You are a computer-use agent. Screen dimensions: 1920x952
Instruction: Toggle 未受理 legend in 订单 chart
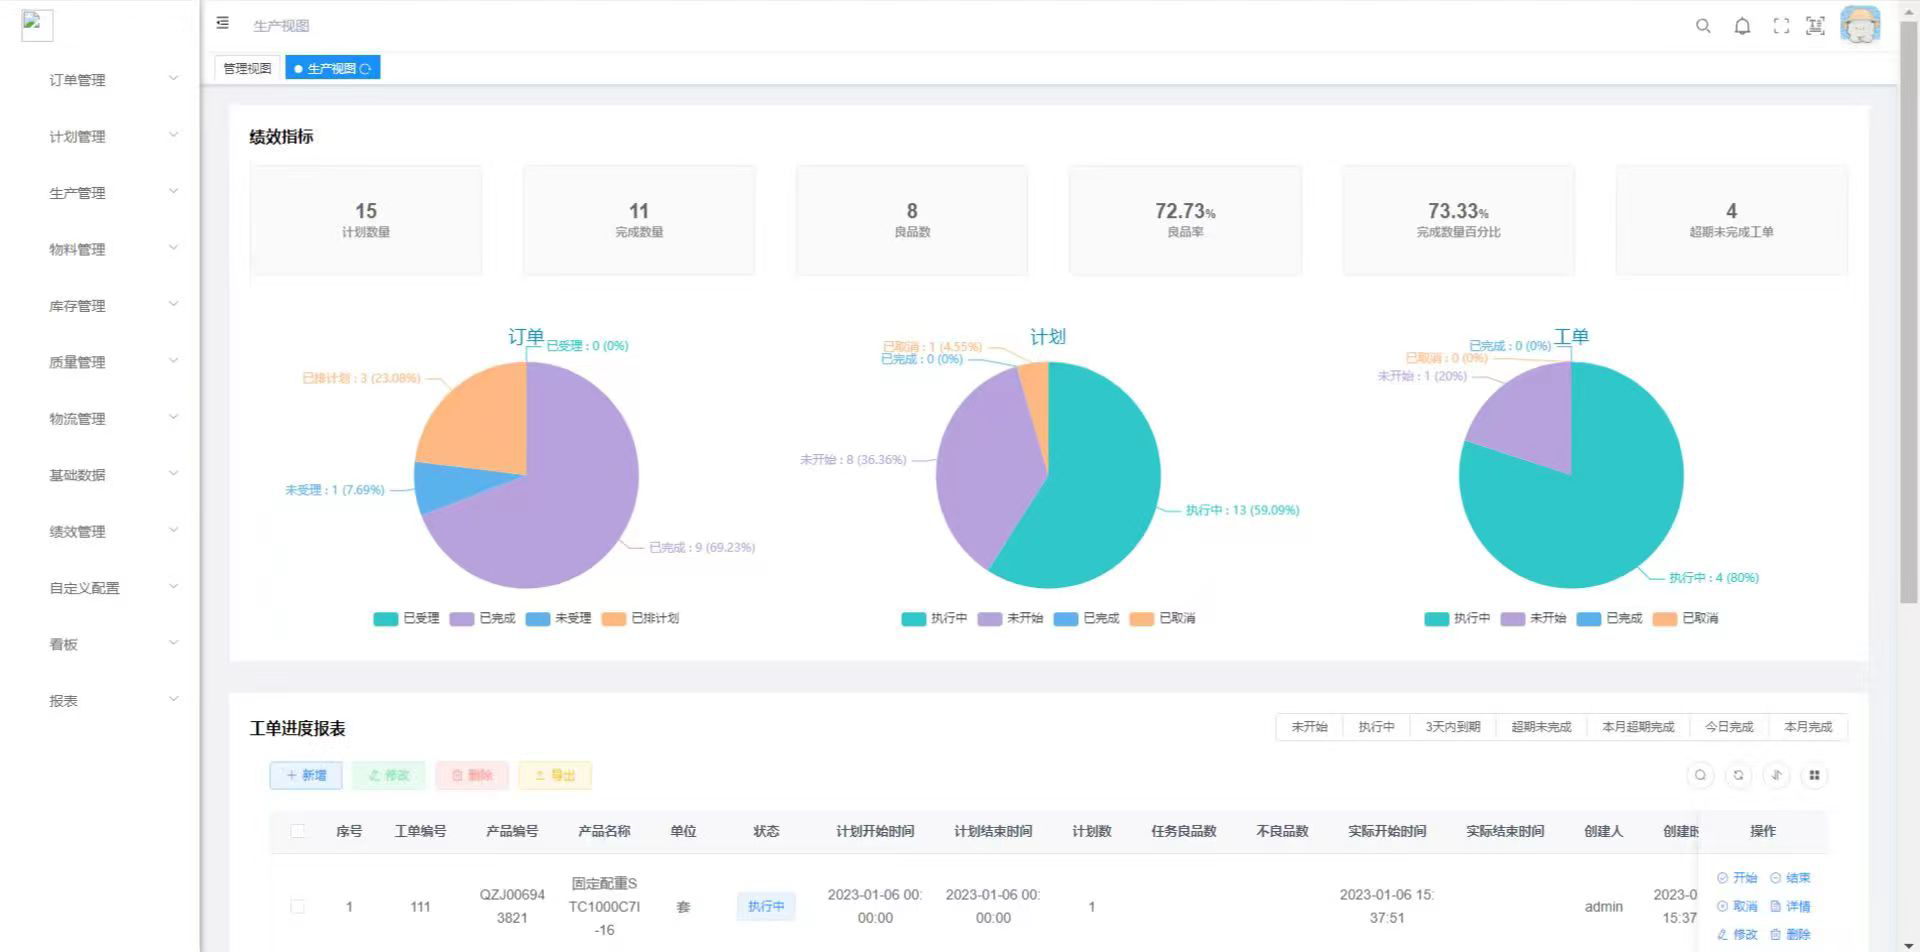coord(558,618)
